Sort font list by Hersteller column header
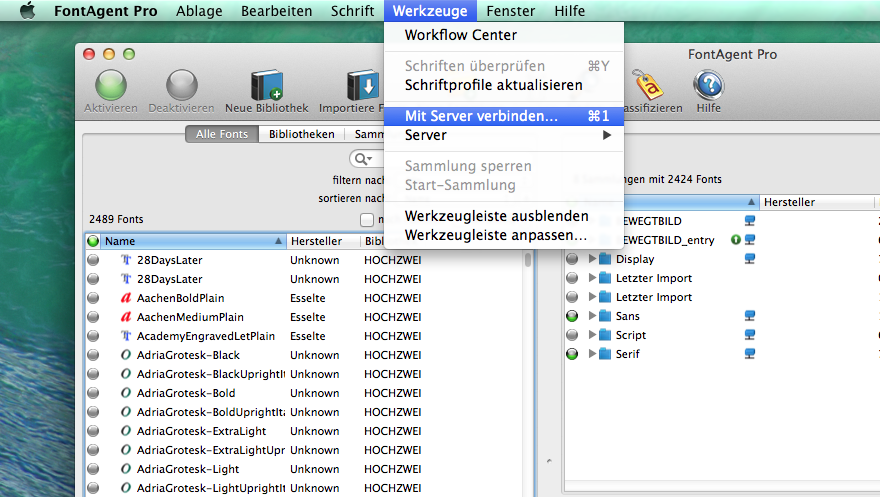The image size is (880, 497). [316, 241]
